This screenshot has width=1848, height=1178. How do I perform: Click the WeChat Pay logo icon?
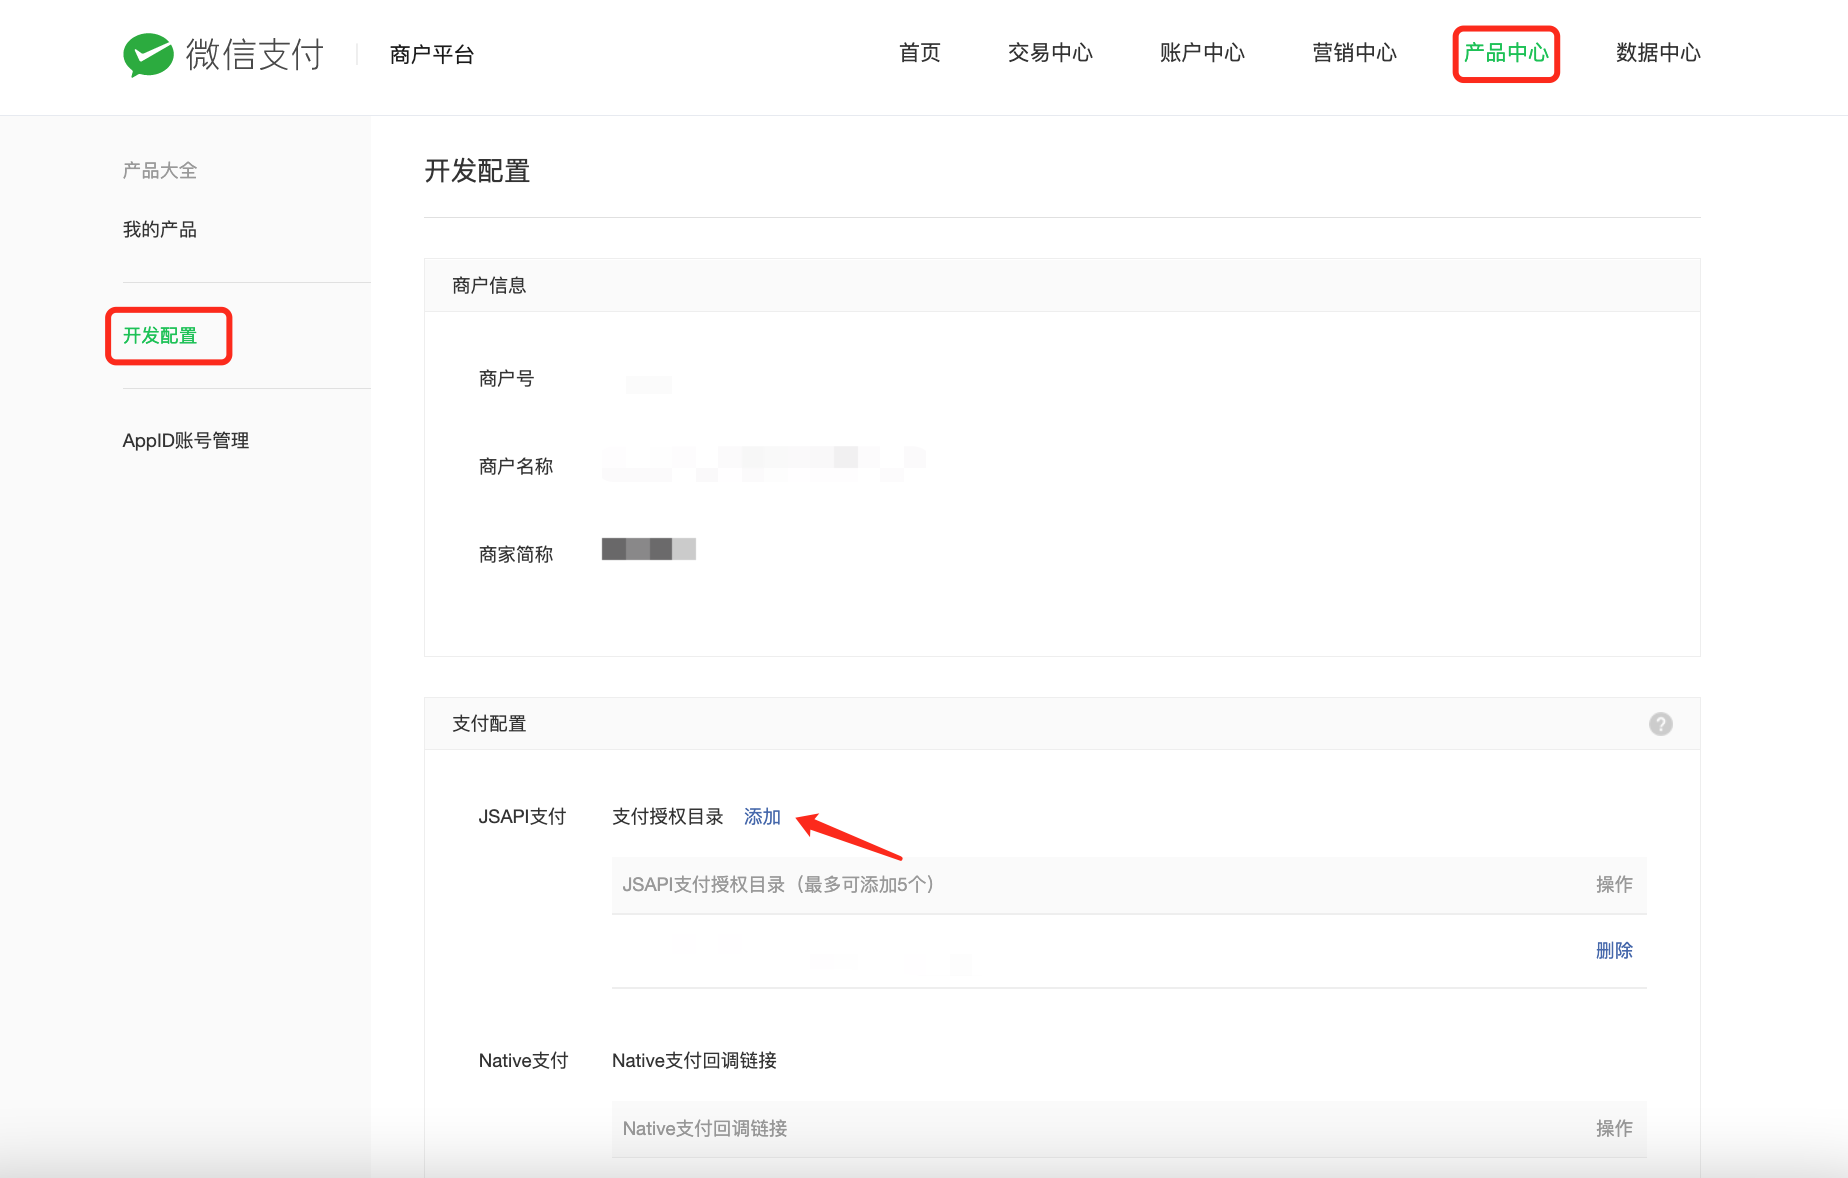click(148, 55)
